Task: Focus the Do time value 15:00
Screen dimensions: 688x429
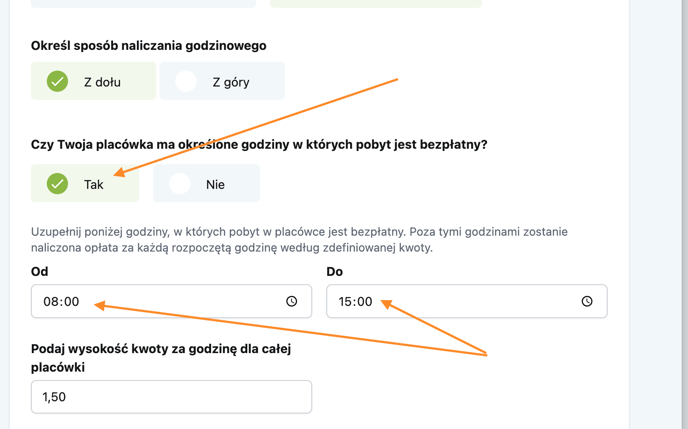Action: pos(355,302)
